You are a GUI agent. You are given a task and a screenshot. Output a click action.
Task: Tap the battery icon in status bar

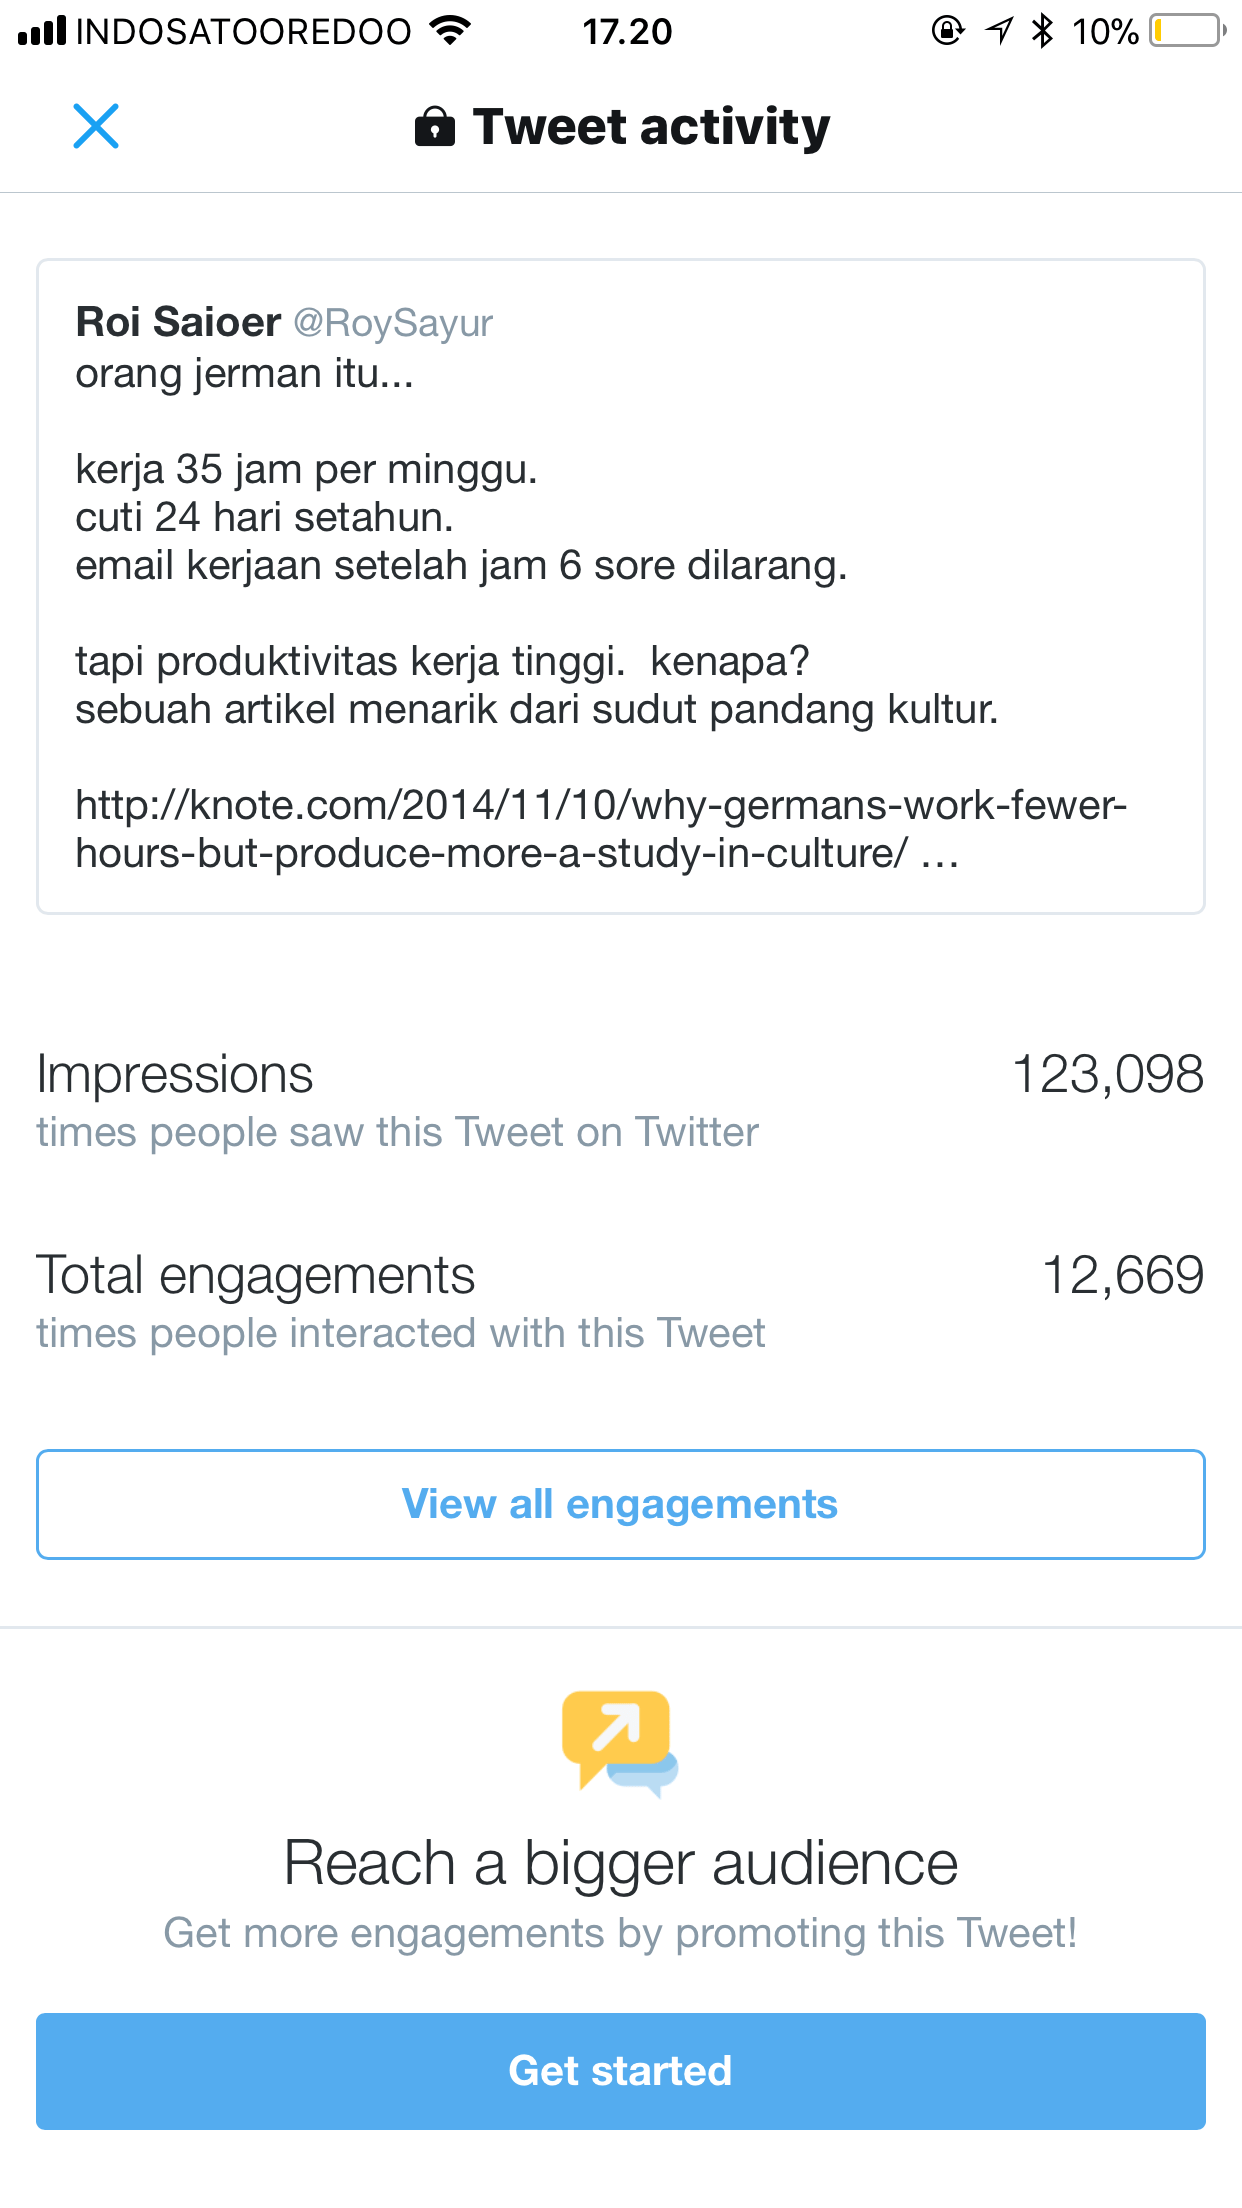1187,31
